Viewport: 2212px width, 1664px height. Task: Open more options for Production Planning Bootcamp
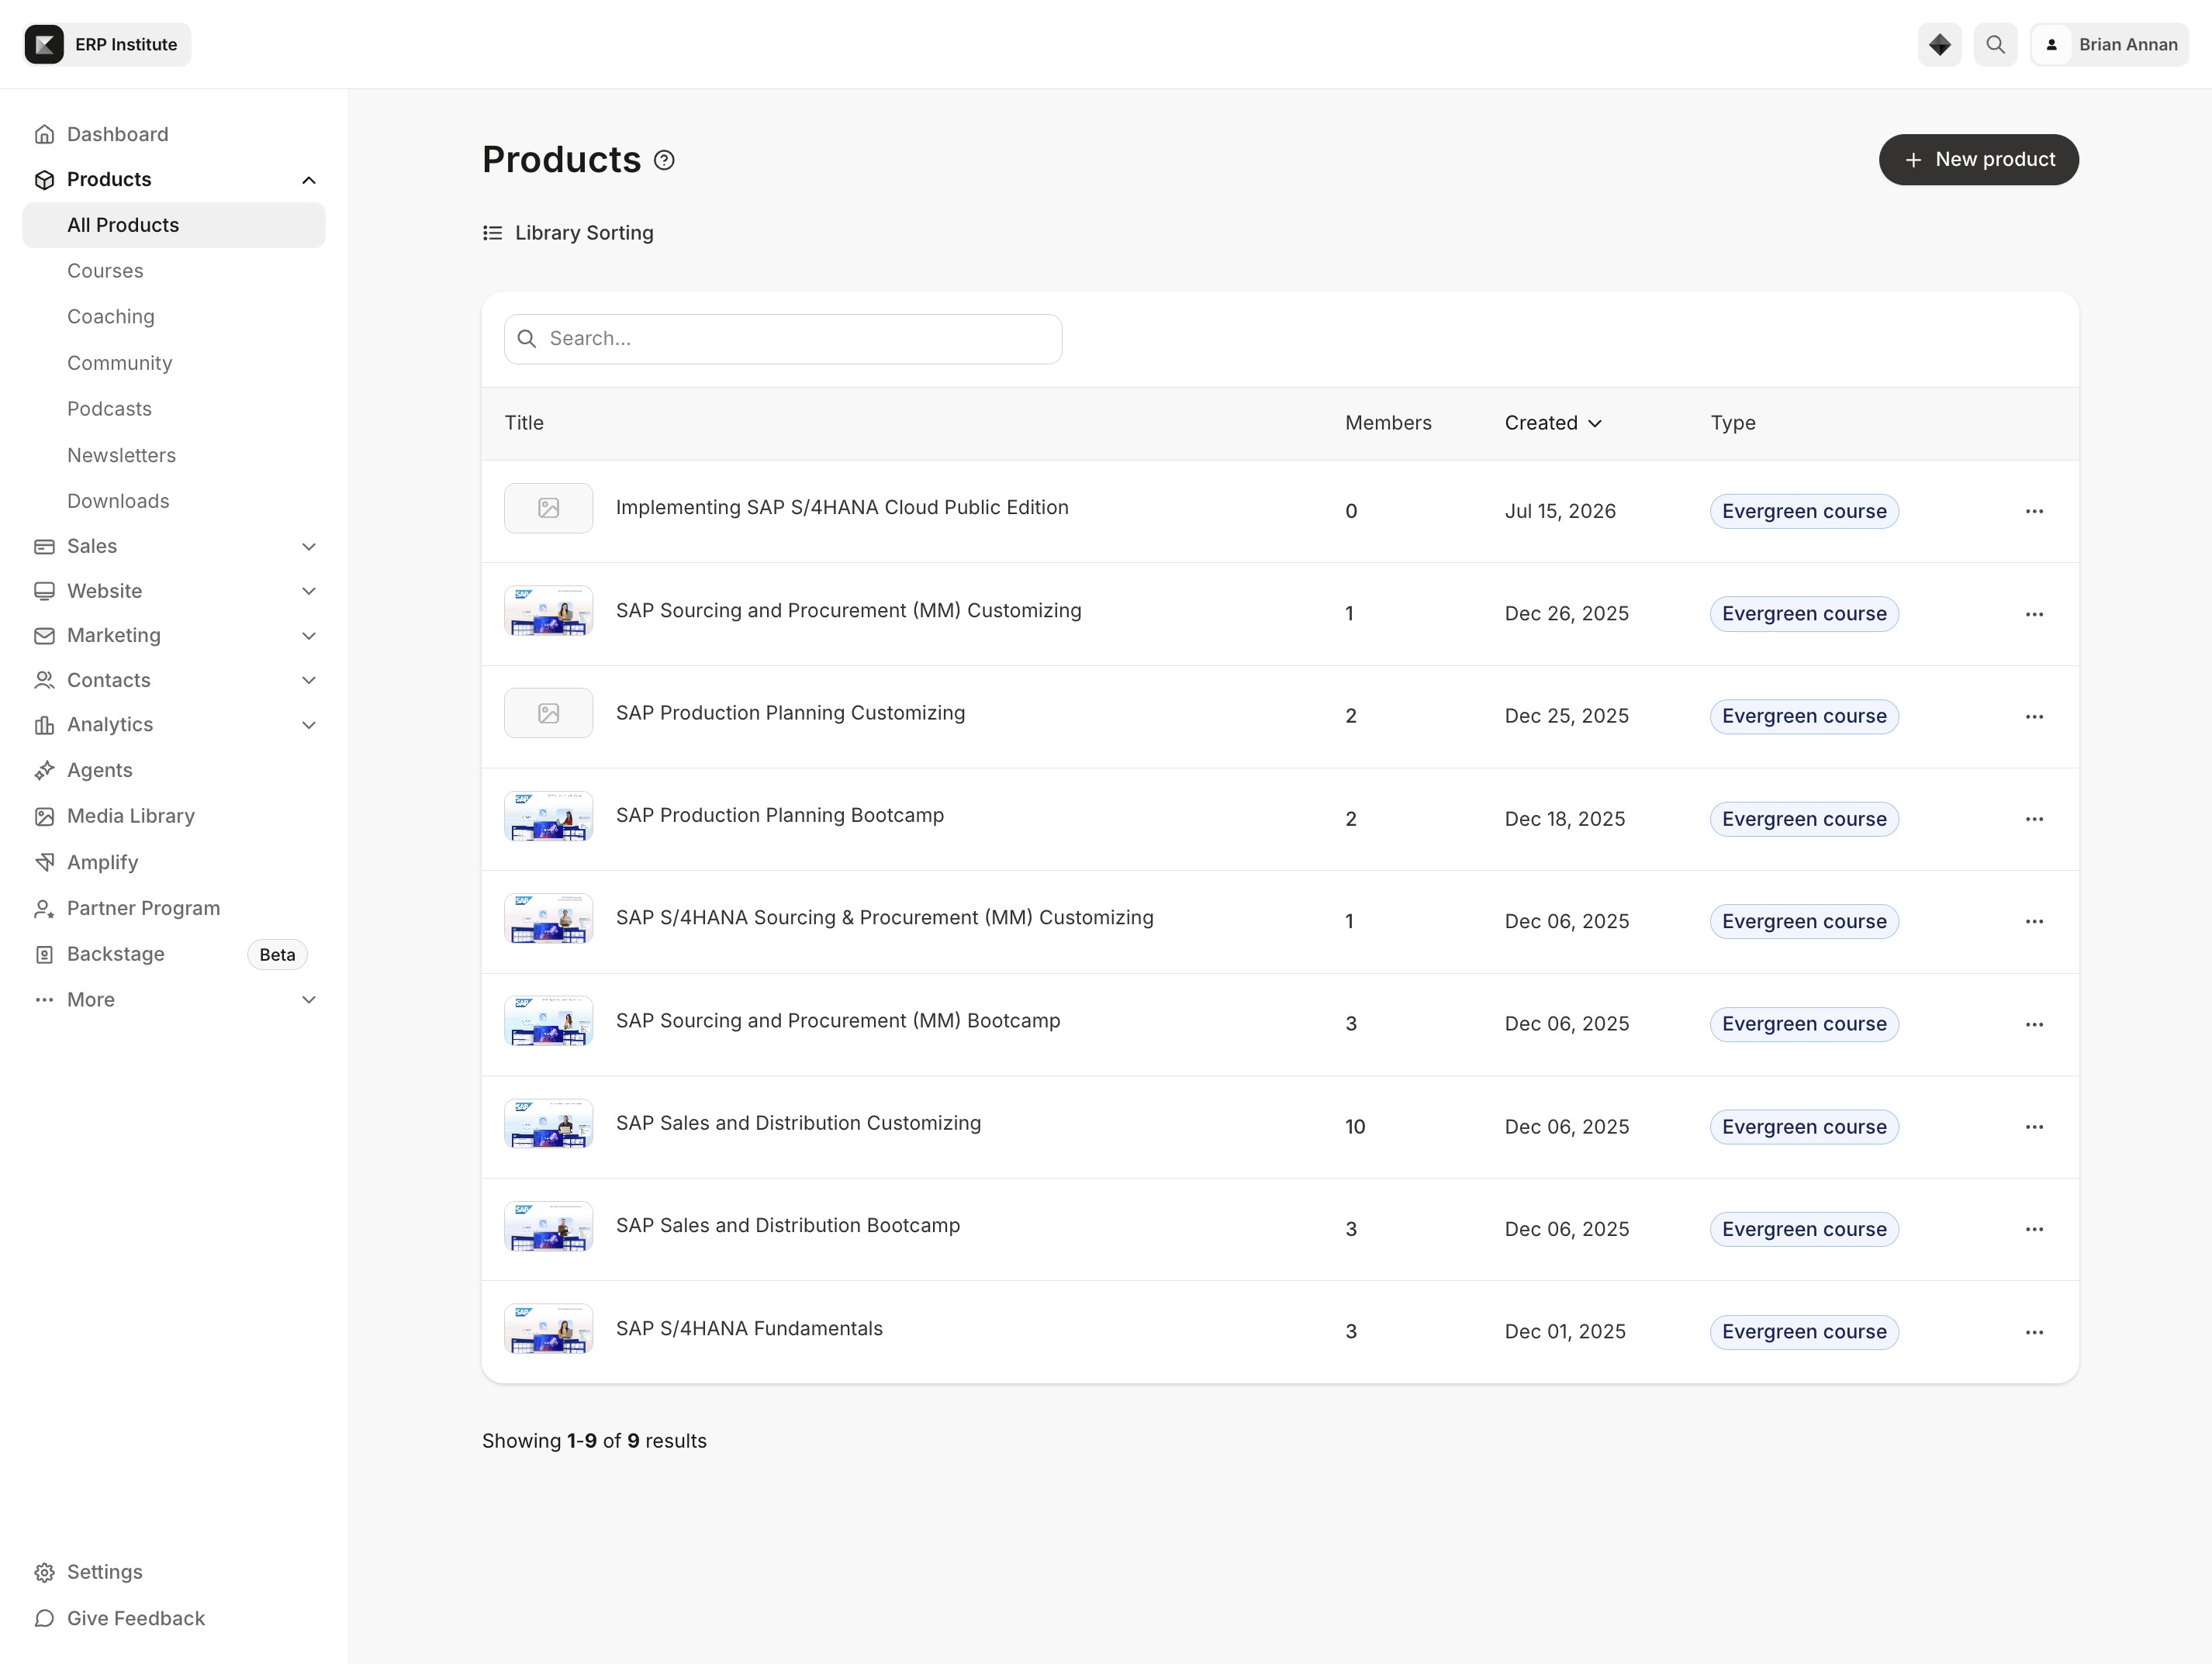pyautogui.click(x=2034, y=819)
